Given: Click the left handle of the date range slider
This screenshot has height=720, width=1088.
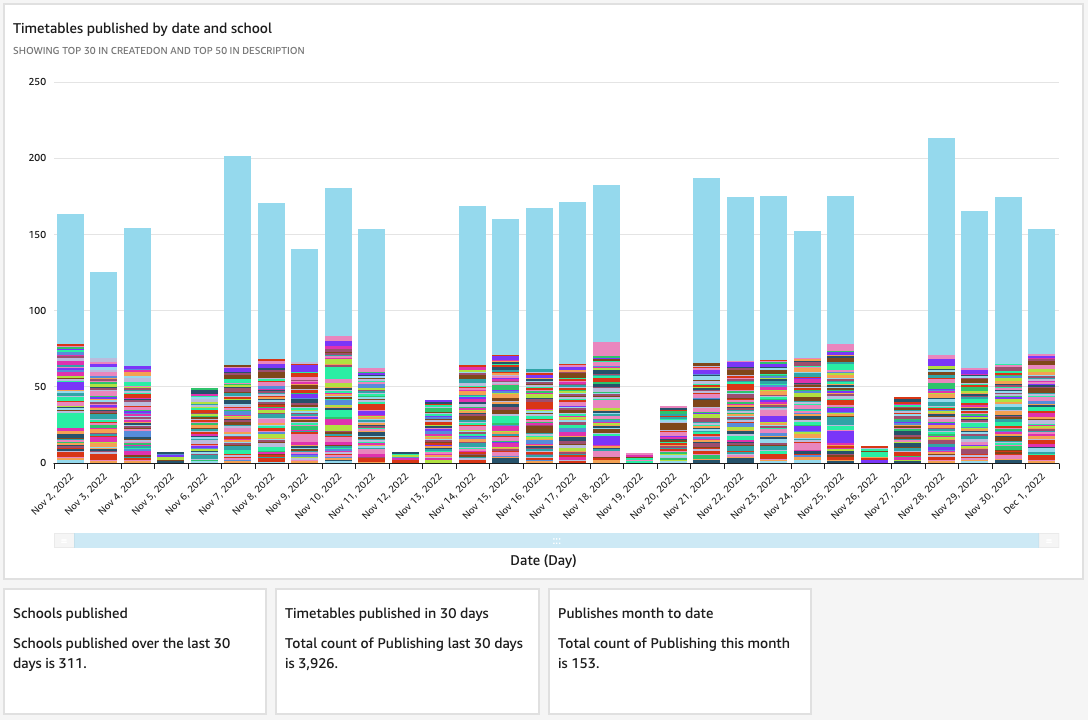Looking at the screenshot, I should [x=65, y=540].
